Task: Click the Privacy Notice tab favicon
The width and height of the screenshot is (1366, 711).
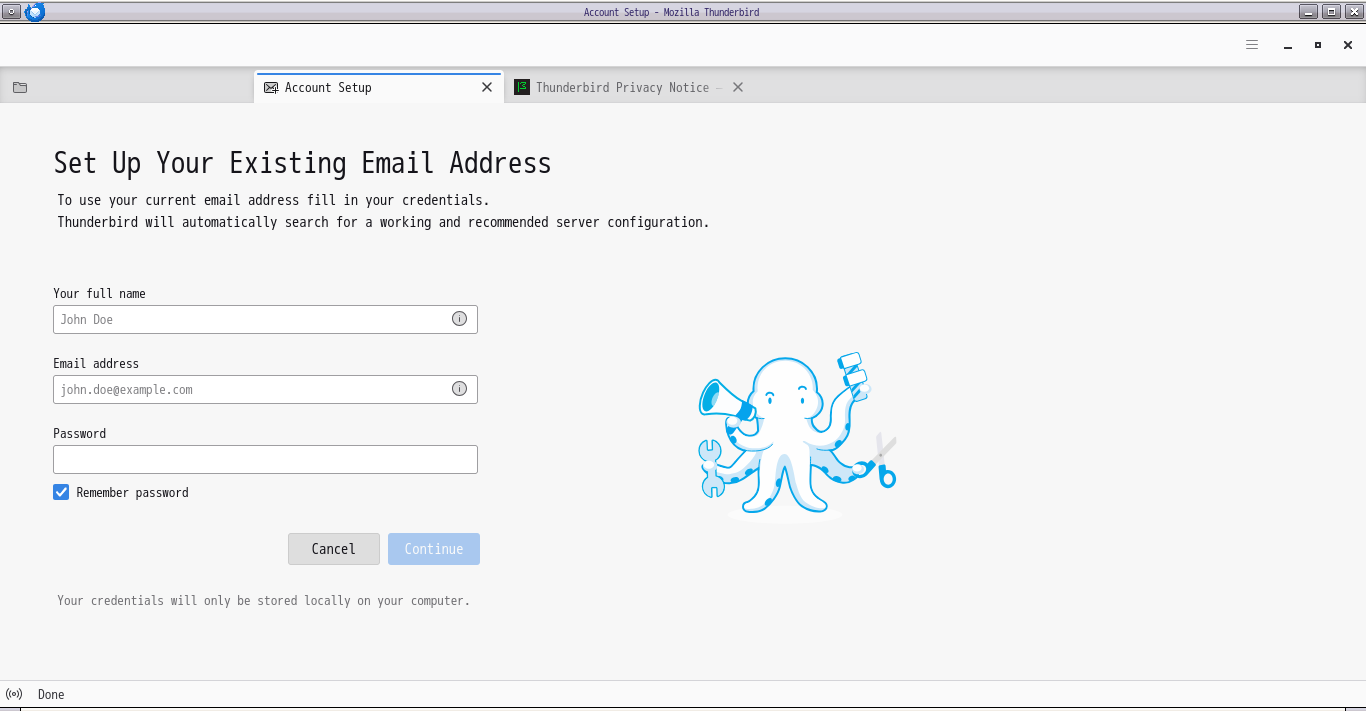Action: (522, 88)
